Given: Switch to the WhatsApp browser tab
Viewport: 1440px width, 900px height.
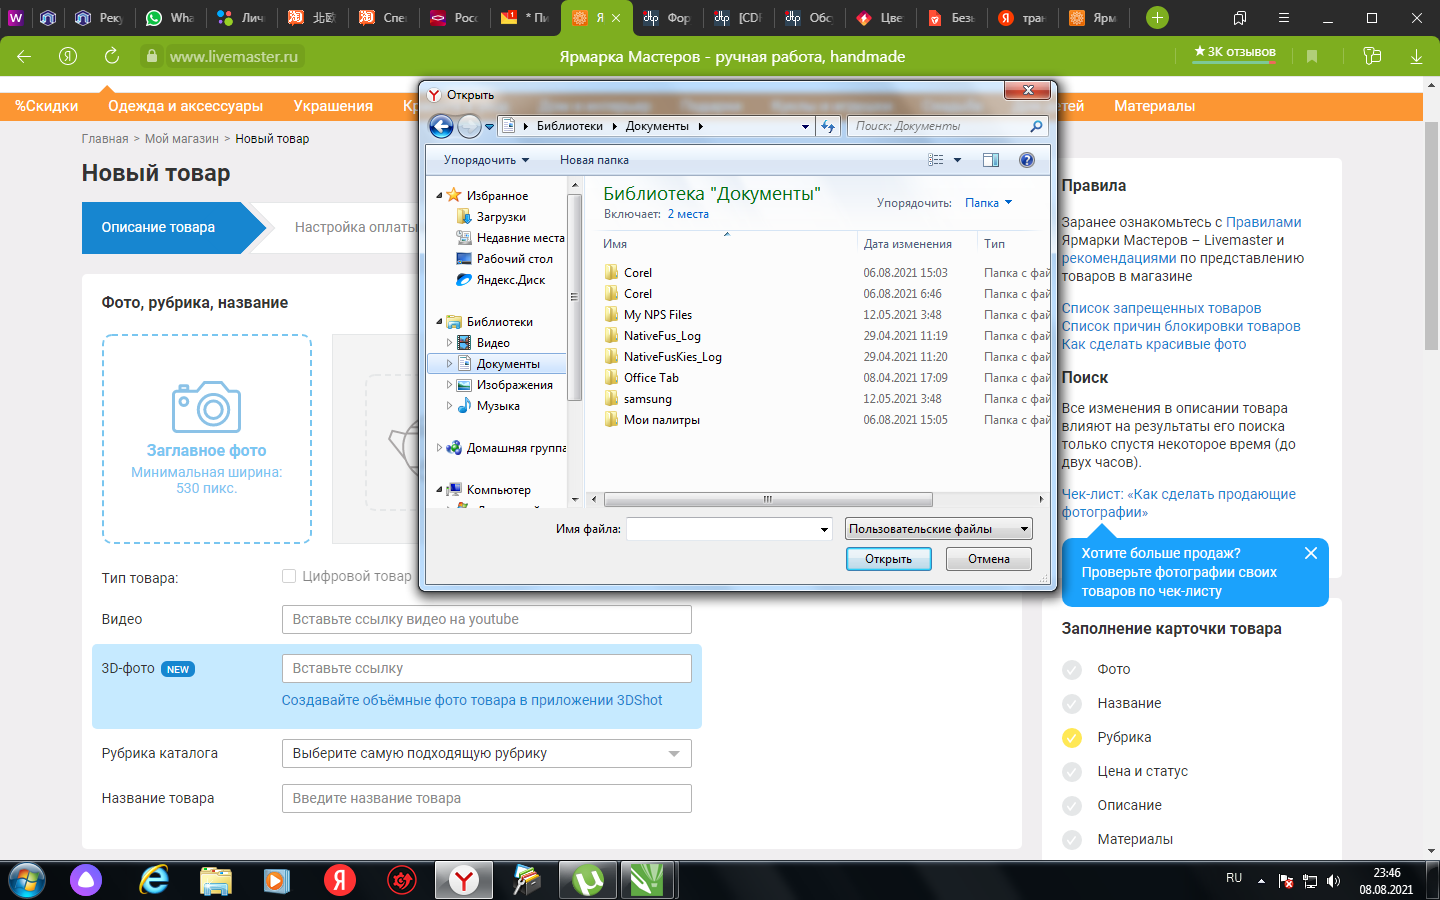Looking at the screenshot, I should (170, 18).
